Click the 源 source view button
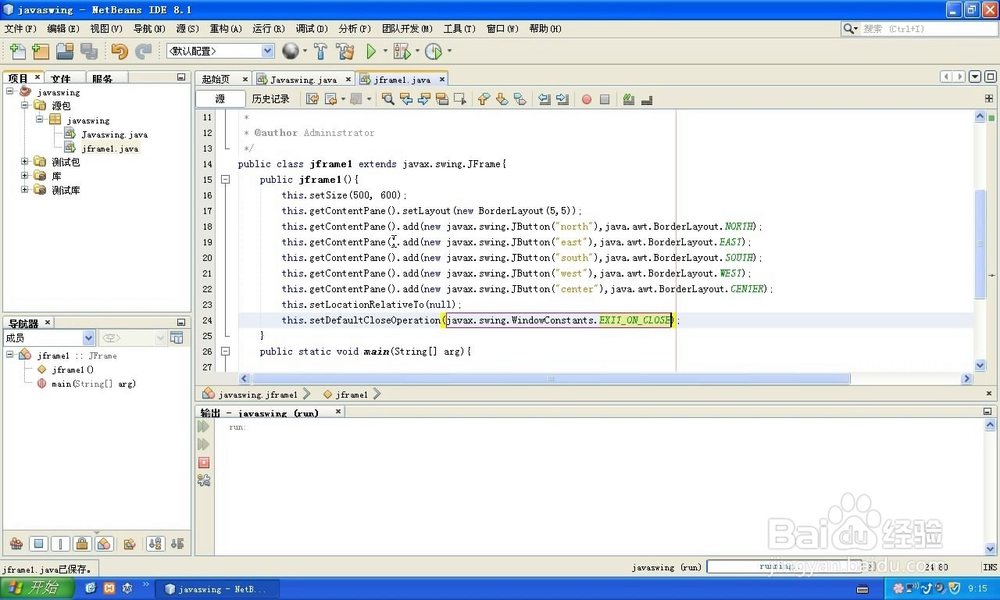The image size is (1000, 600). tap(220, 99)
